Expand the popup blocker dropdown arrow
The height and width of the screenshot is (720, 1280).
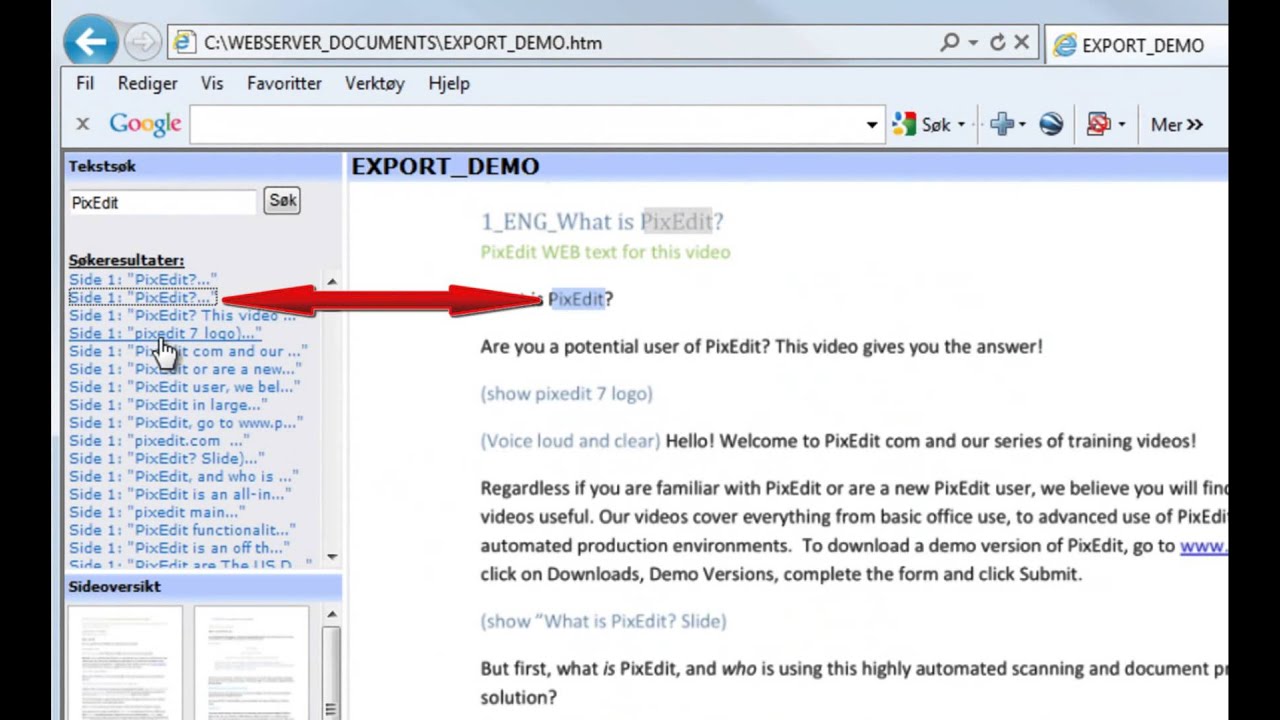click(x=1121, y=125)
